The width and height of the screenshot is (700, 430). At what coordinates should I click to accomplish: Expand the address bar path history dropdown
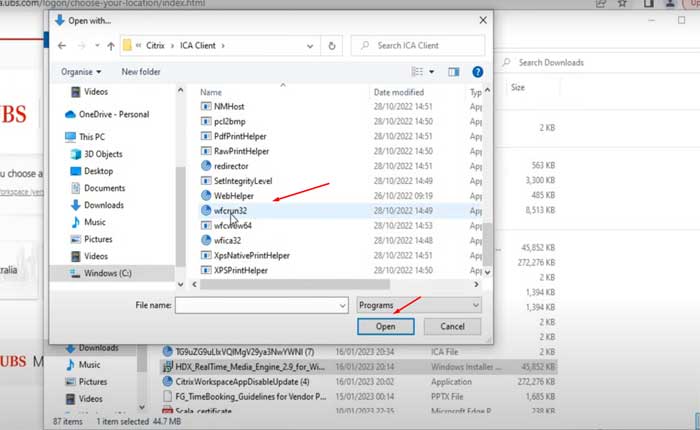tap(310, 46)
